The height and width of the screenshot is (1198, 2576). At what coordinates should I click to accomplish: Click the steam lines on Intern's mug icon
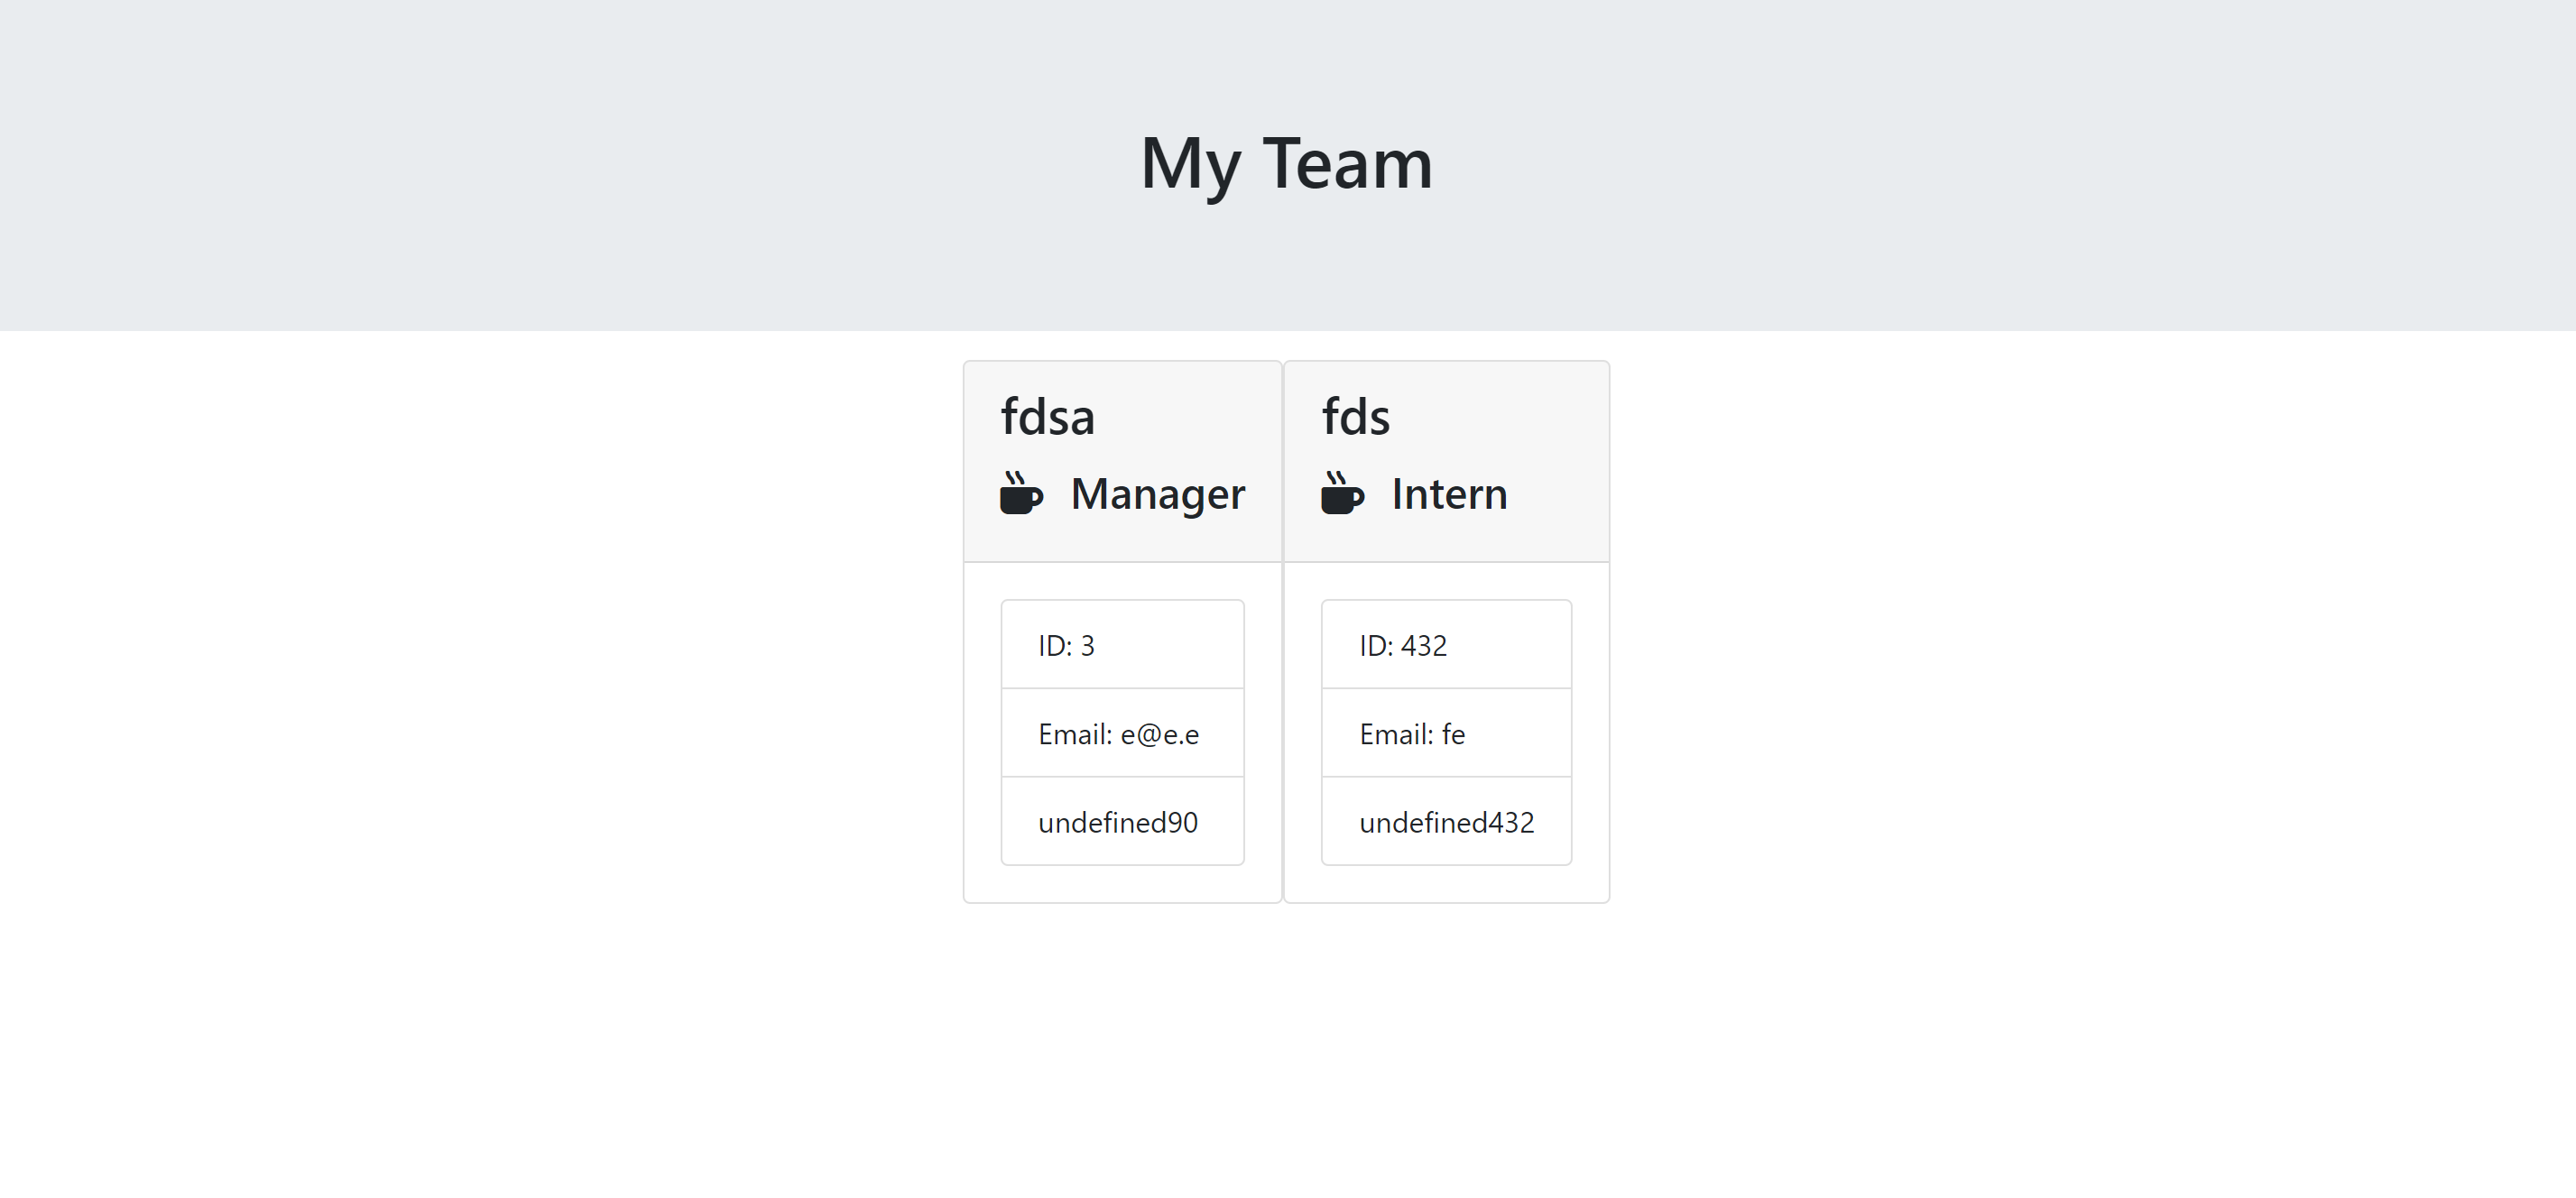(1337, 478)
